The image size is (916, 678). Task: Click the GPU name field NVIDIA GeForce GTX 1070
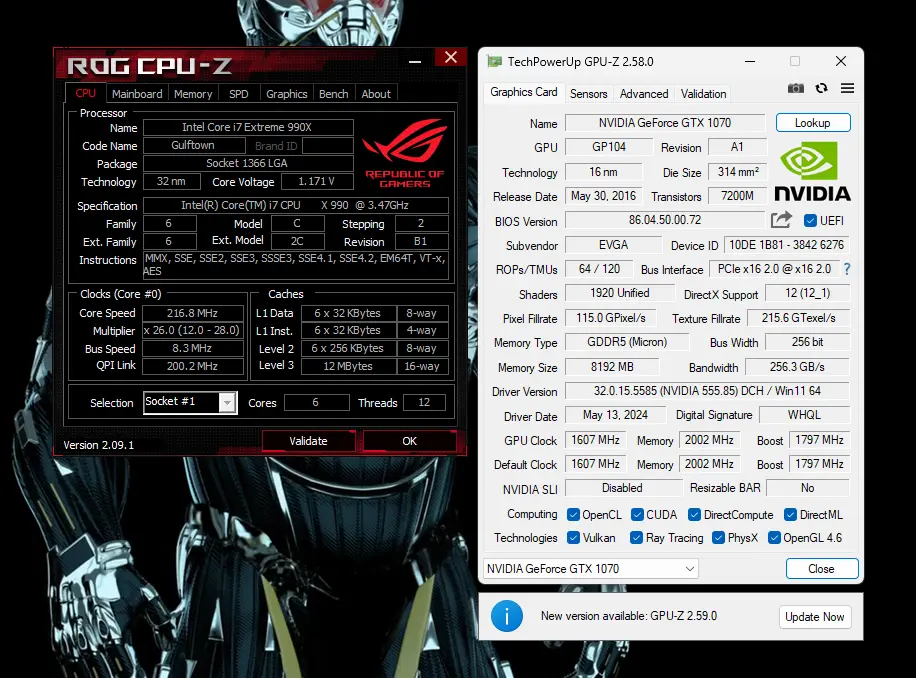(665, 123)
